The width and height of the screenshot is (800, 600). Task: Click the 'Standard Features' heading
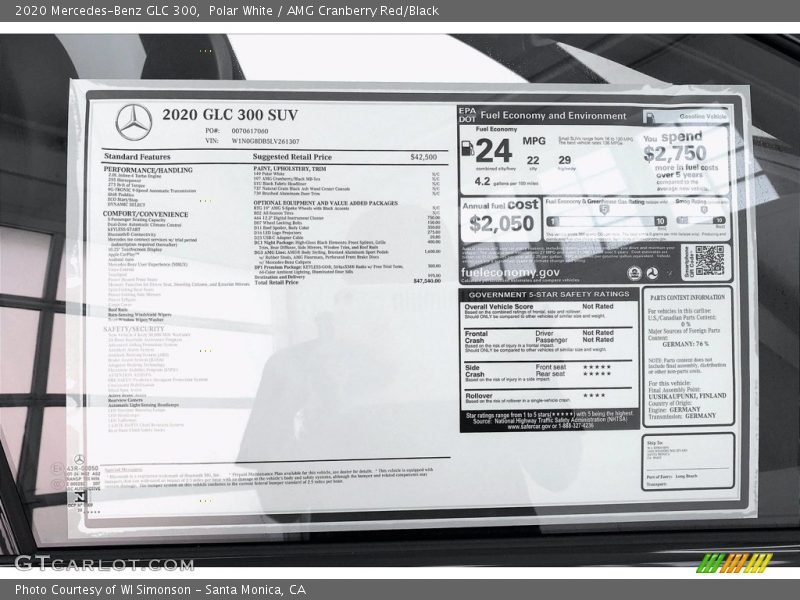[137, 157]
